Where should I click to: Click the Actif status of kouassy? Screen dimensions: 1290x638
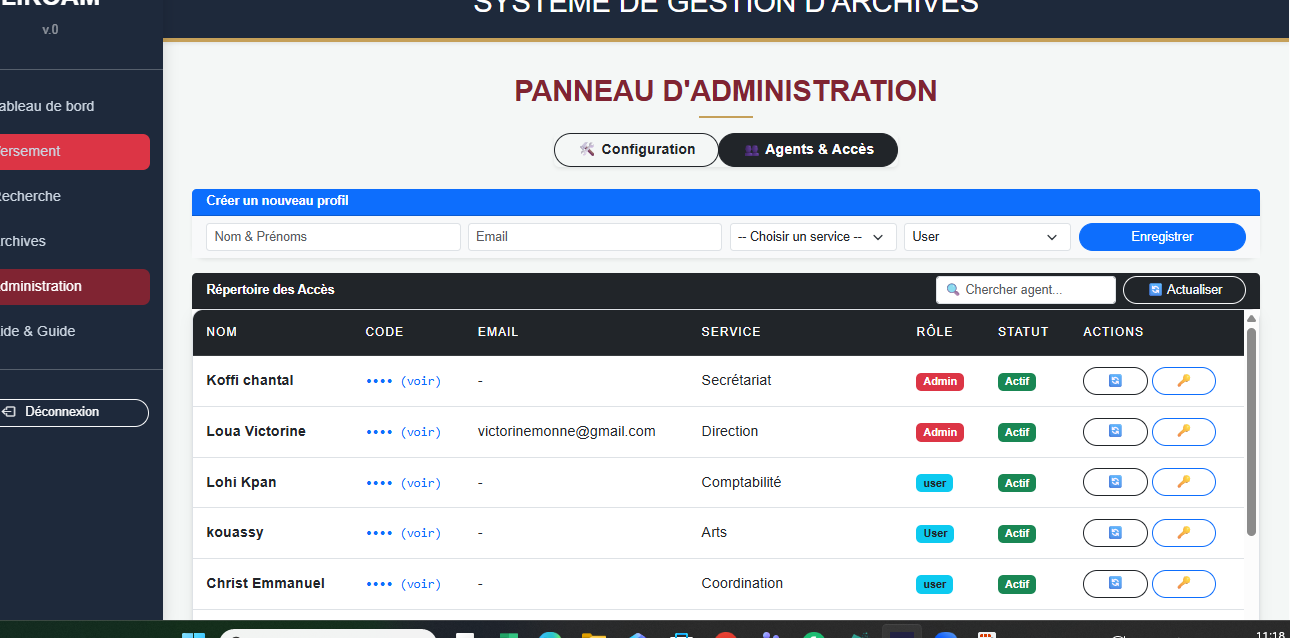(x=1017, y=533)
